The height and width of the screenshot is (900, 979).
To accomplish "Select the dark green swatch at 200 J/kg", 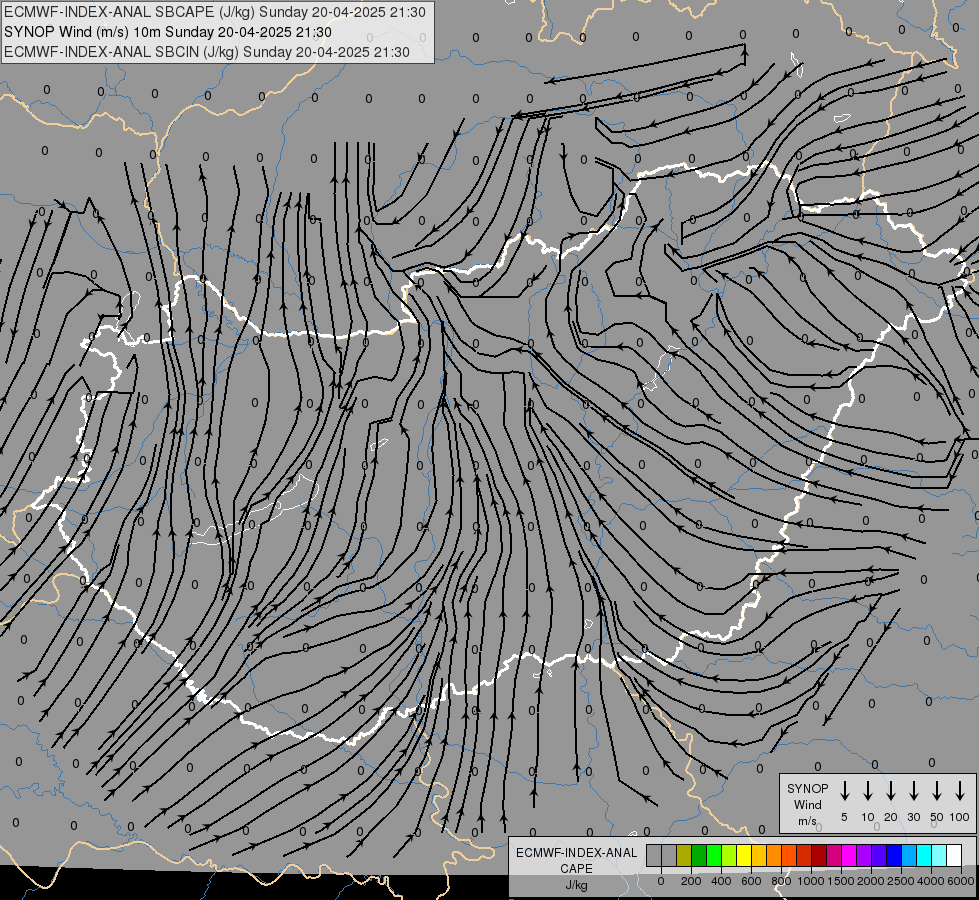I will [699, 855].
